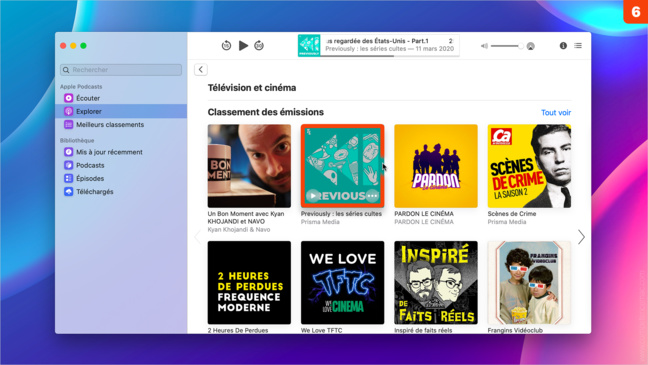Image resolution: width=648 pixels, height=365 pixels.
Task: Click the Rechercher search field
Action: point(121,70)
